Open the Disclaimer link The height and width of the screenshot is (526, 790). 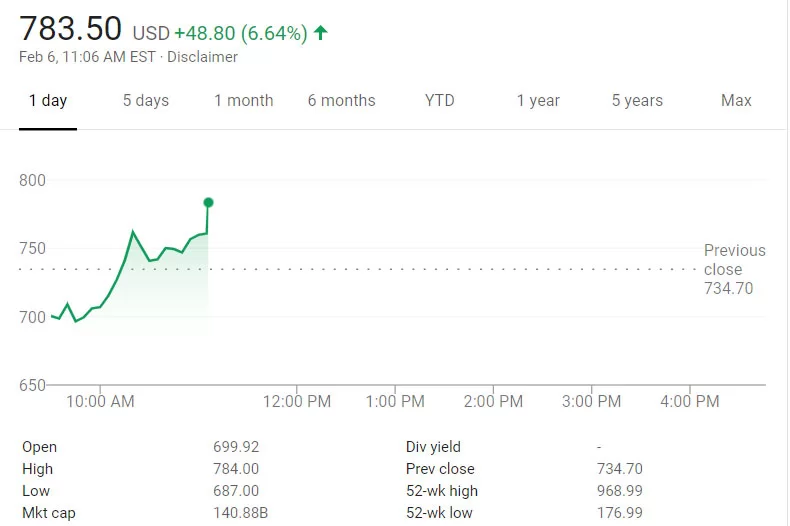point(202,57)
